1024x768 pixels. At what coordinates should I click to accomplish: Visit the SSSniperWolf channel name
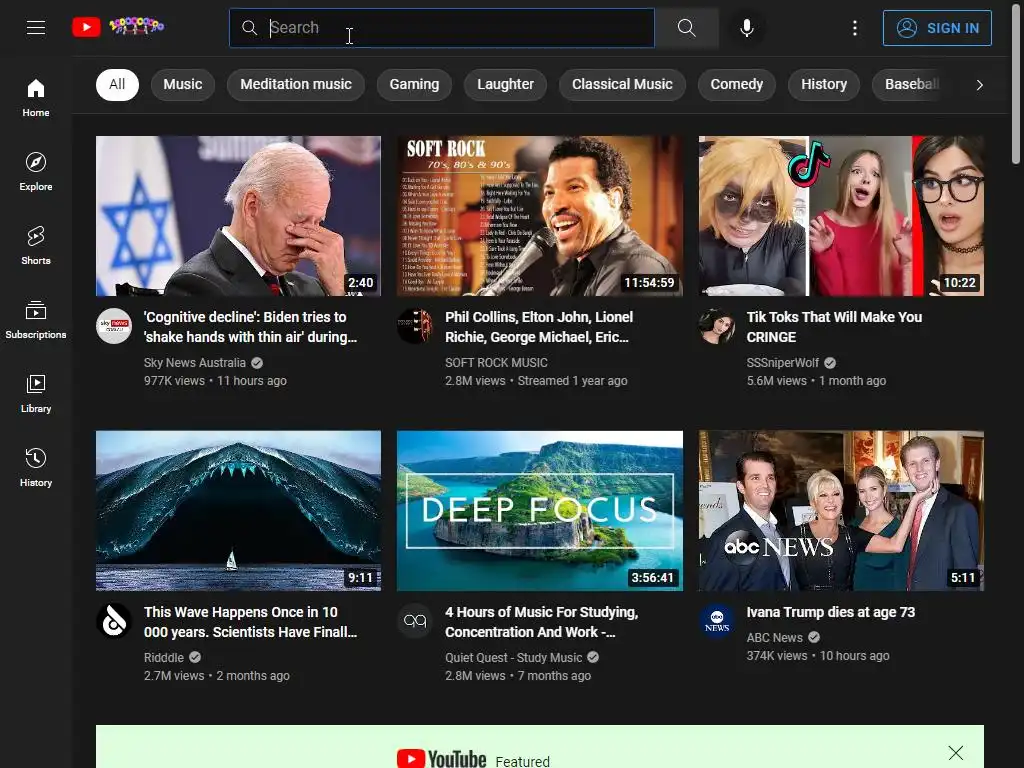(782, 362)
